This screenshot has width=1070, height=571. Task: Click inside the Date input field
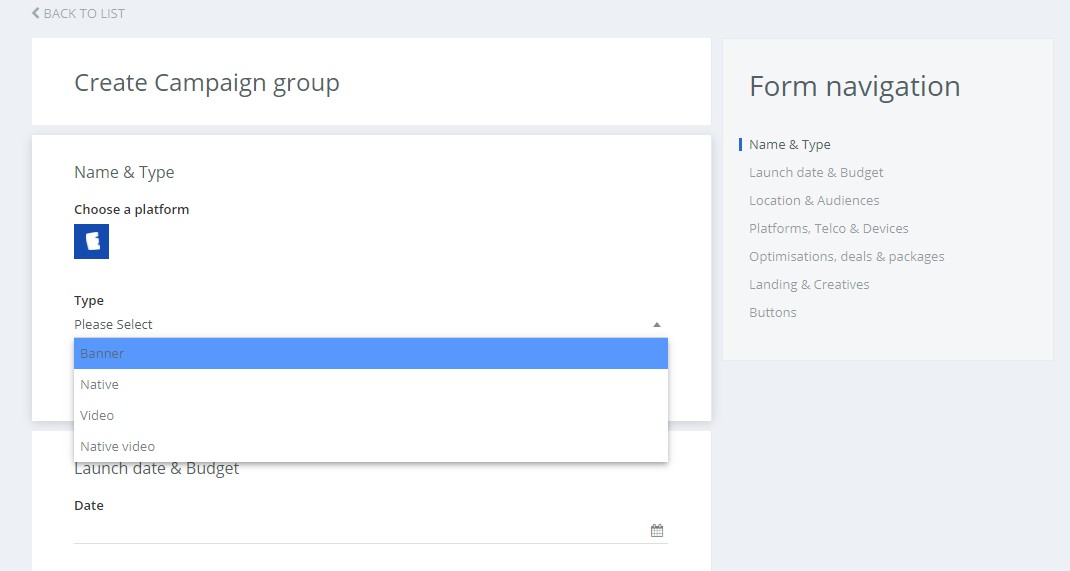362,530
